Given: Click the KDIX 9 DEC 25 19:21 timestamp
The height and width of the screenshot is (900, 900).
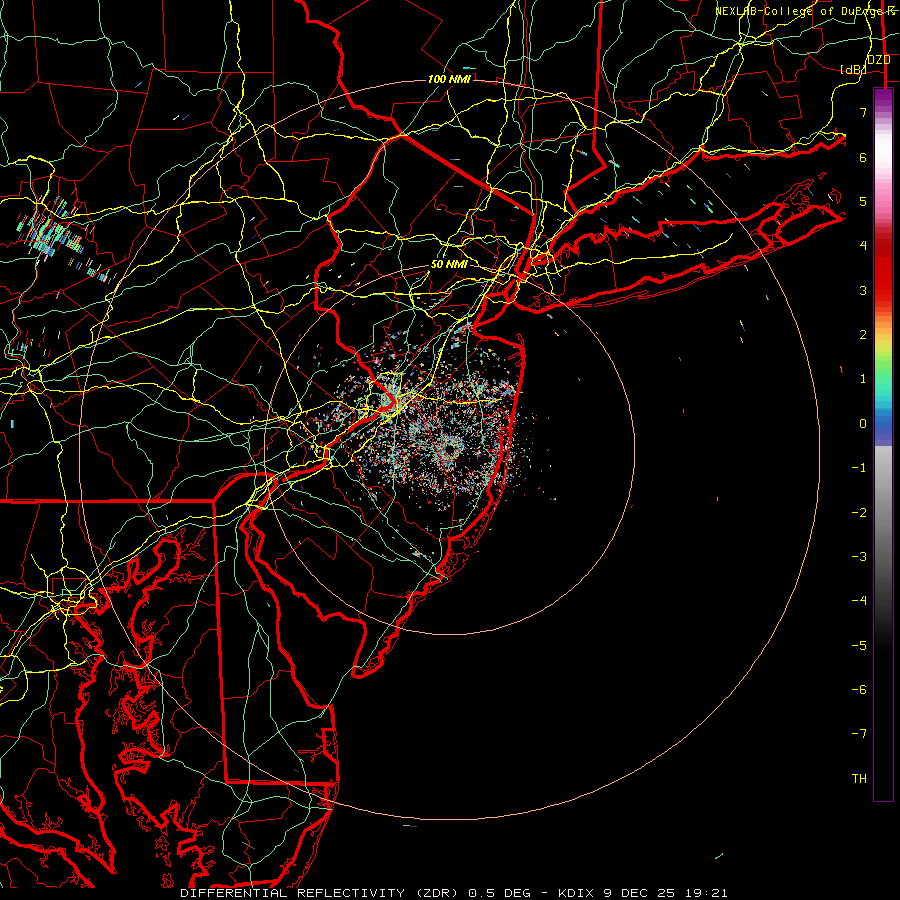Looking at the screenshot, I should [x=642, y=893].
